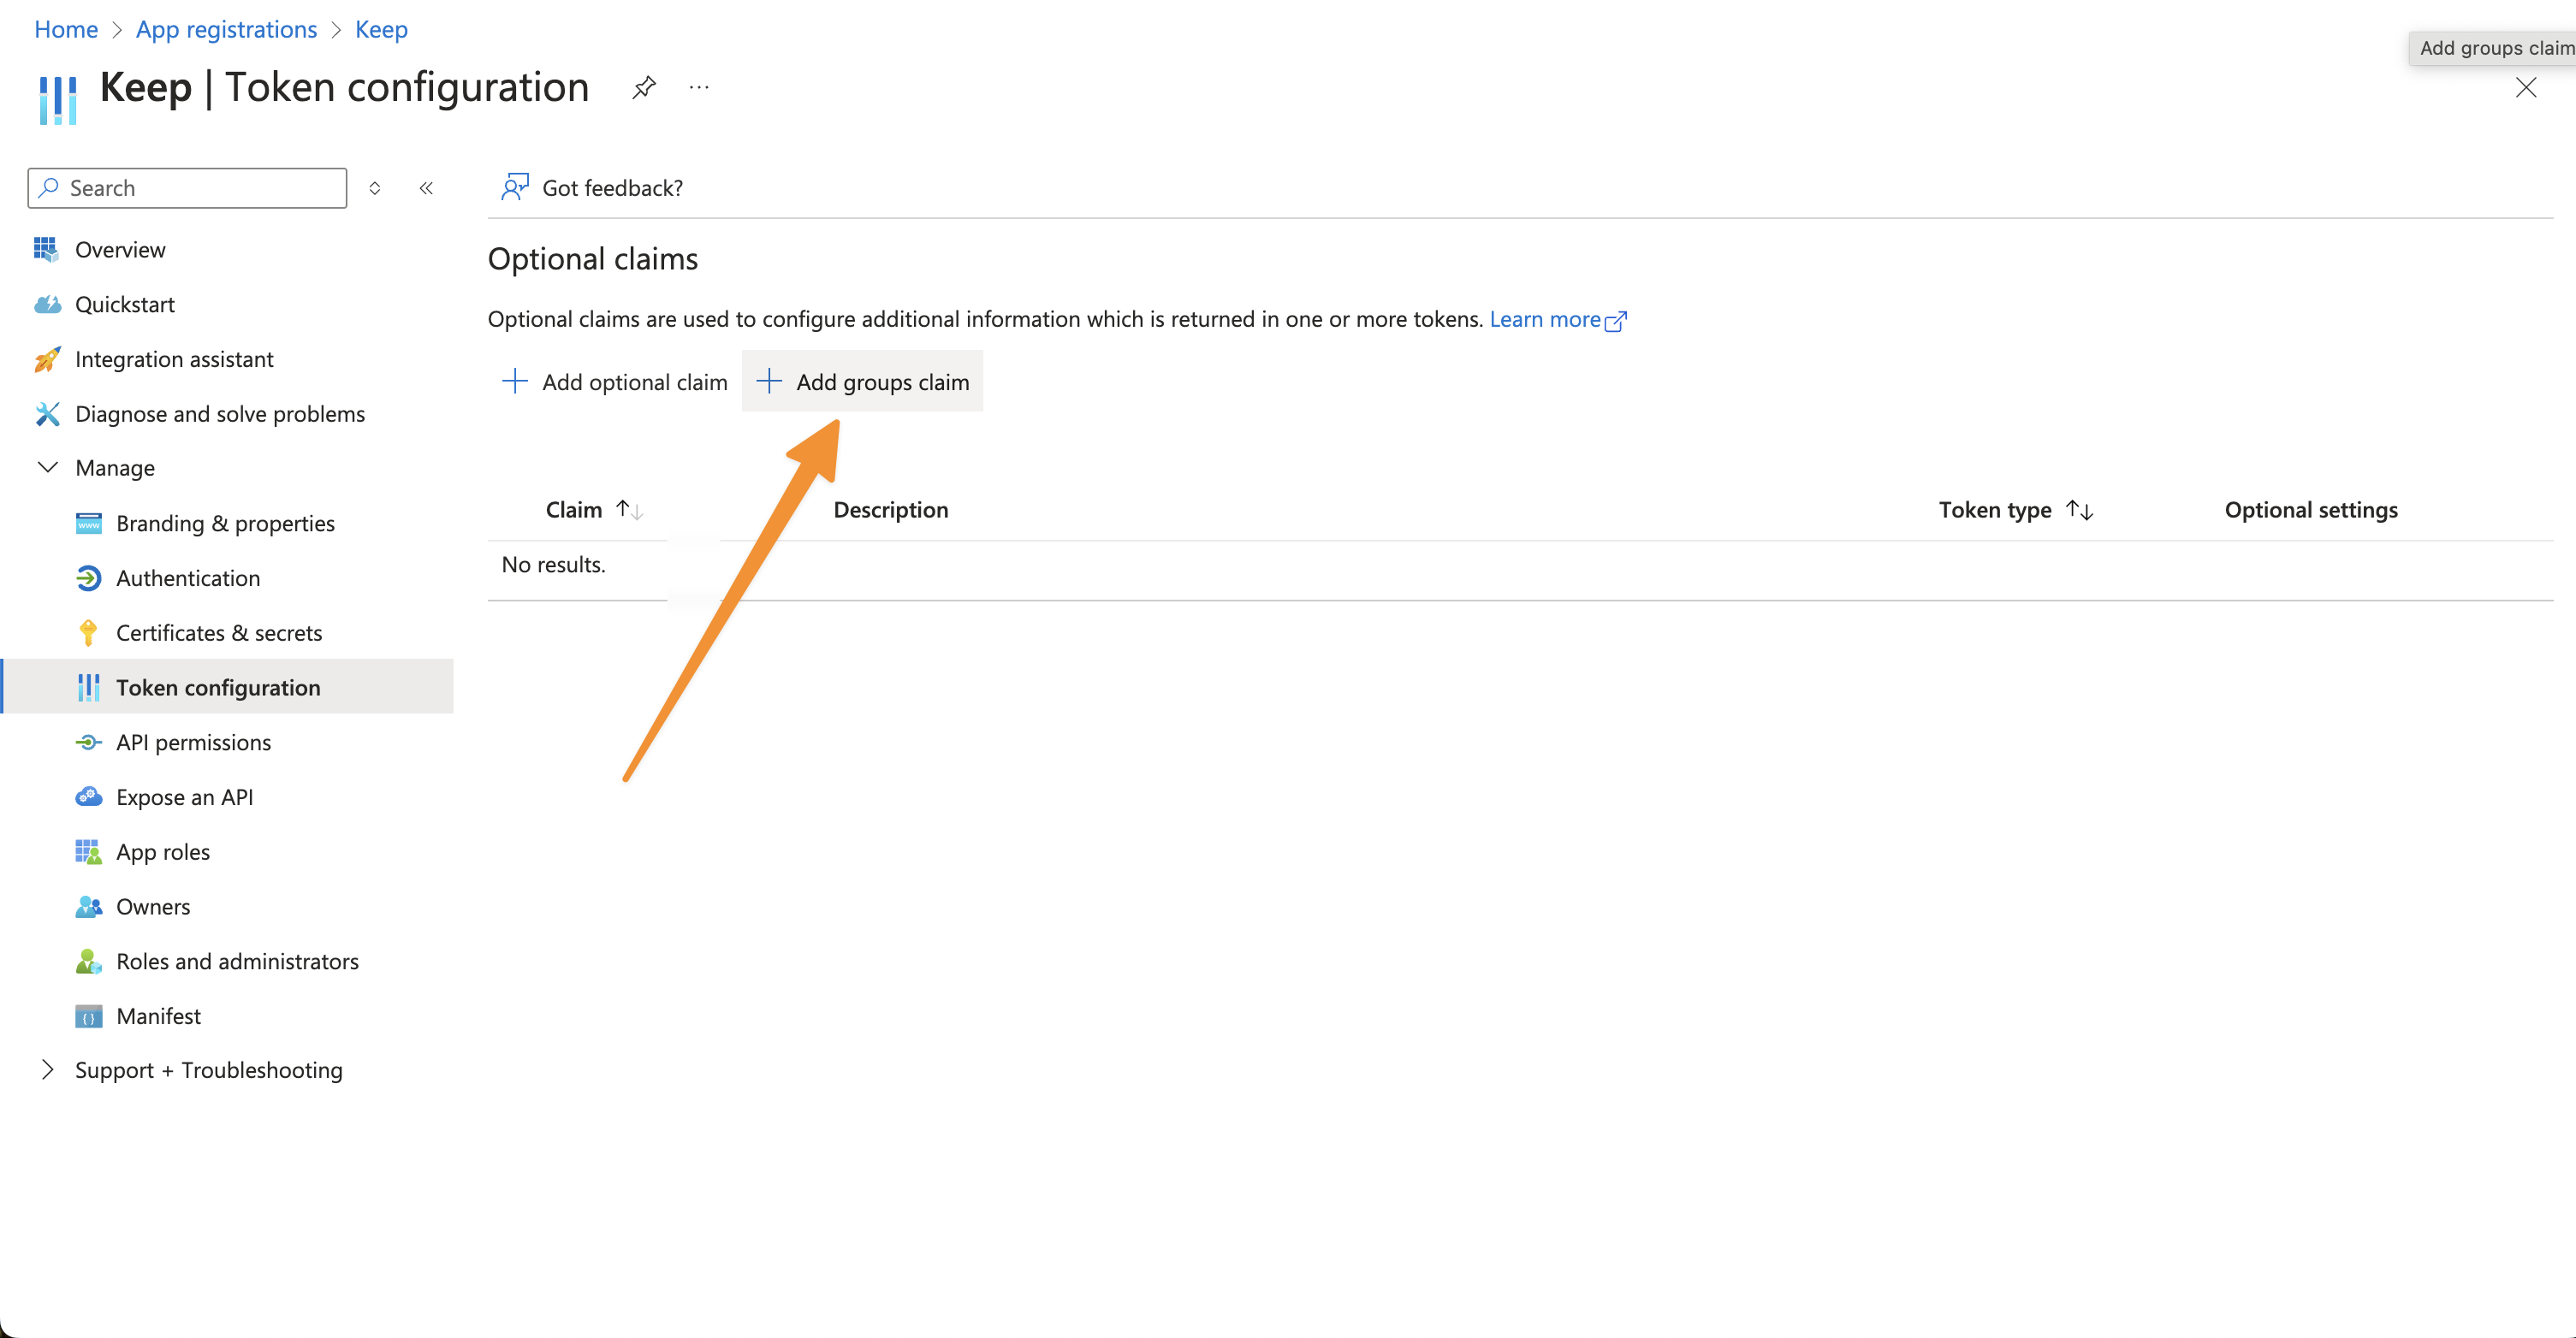Click the Authentication arrow icon
Screen dimensions: 2576x1338
click(x=88, y=578)
